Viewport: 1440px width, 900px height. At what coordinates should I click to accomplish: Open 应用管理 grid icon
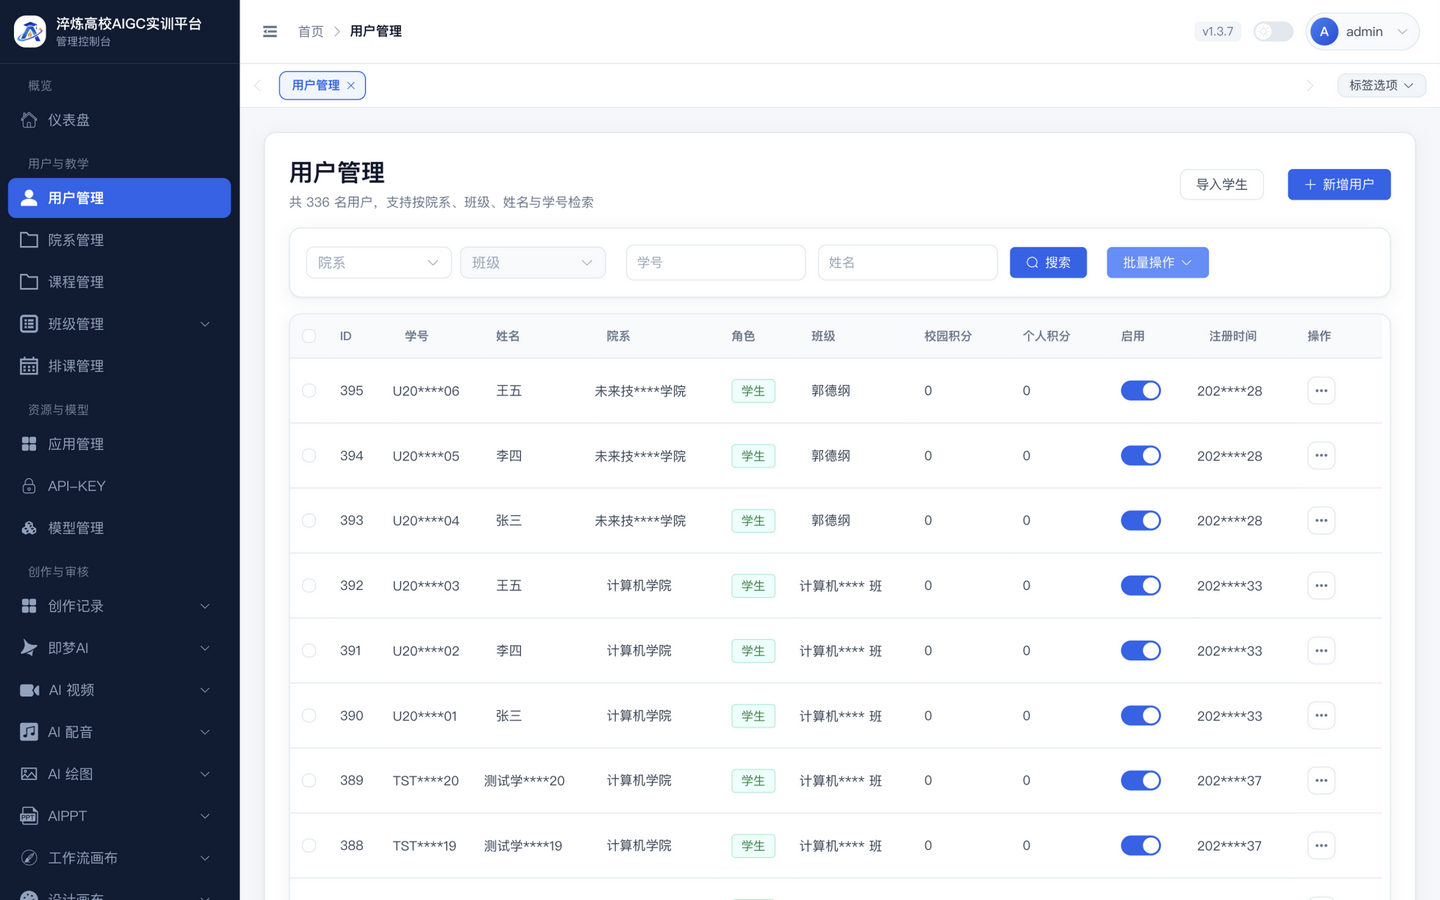click(29, 444)
